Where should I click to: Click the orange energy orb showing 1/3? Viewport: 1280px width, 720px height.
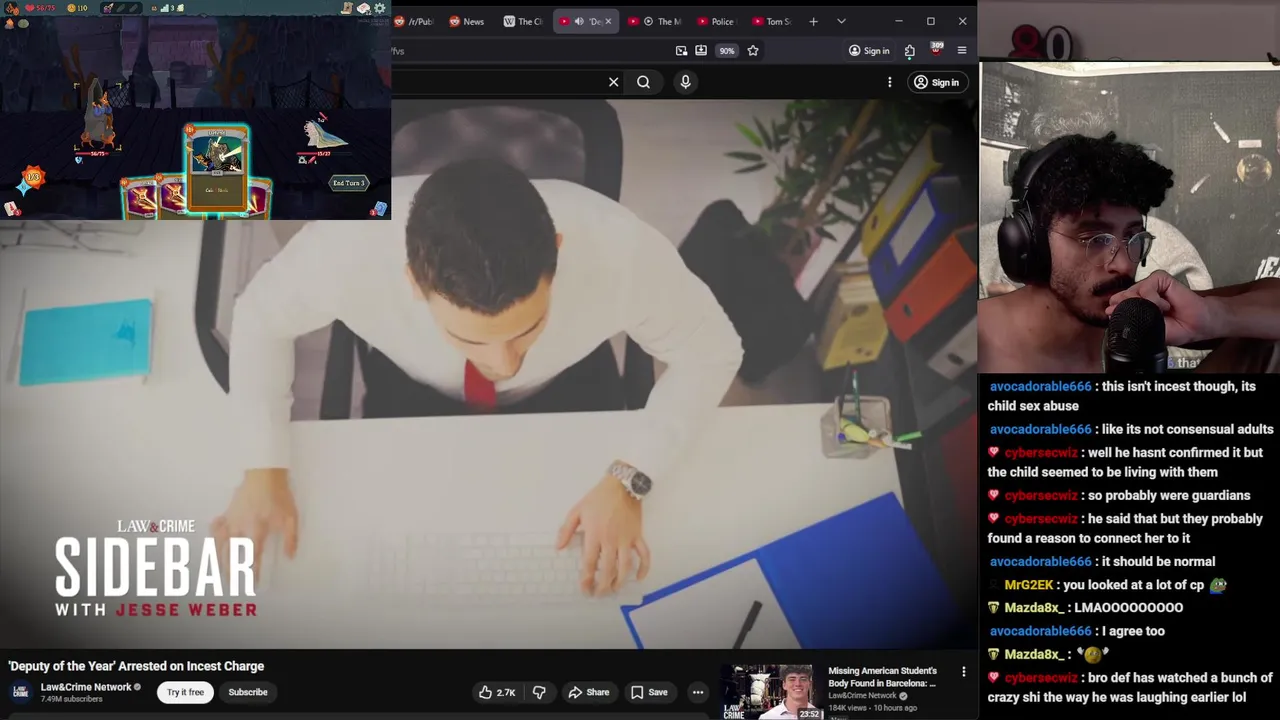pyautogui.click(x=33, y=178)
